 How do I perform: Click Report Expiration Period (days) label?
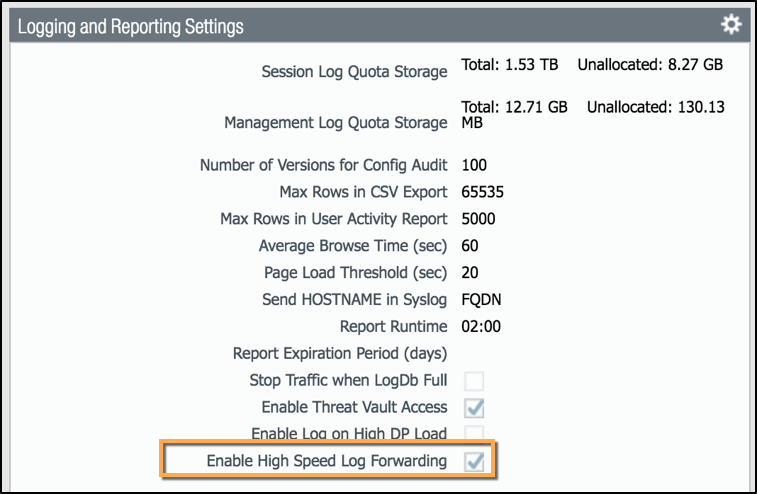(339, 353)
